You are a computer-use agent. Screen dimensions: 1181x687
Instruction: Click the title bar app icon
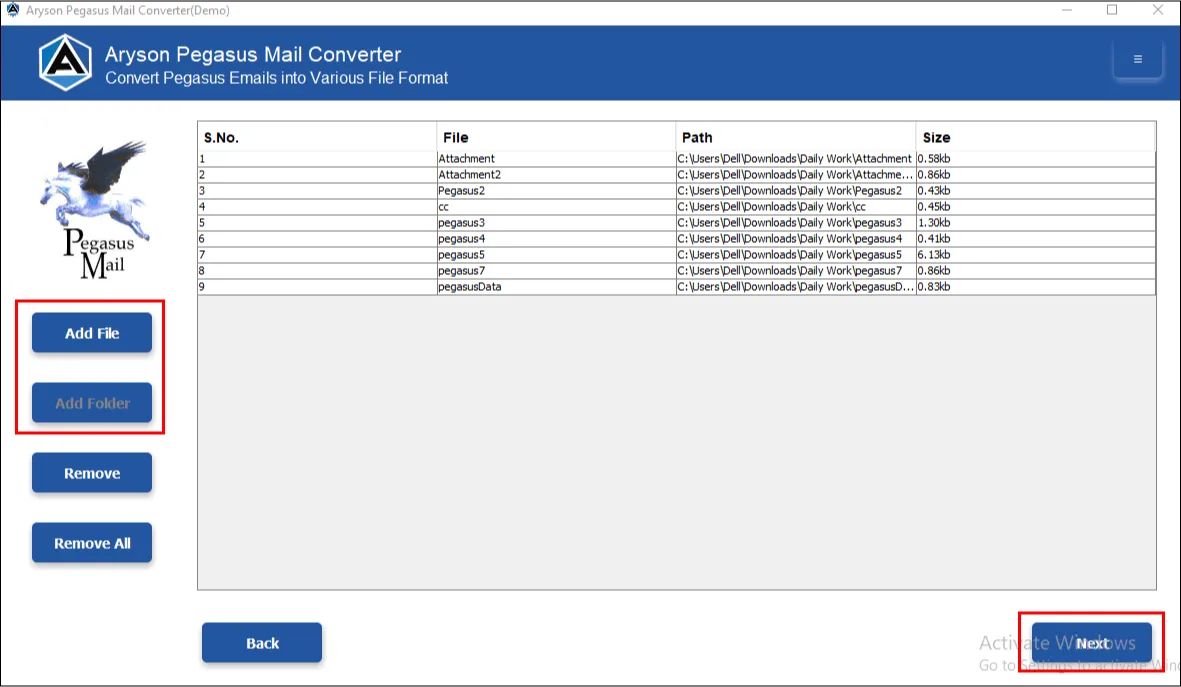coord(13,10)
